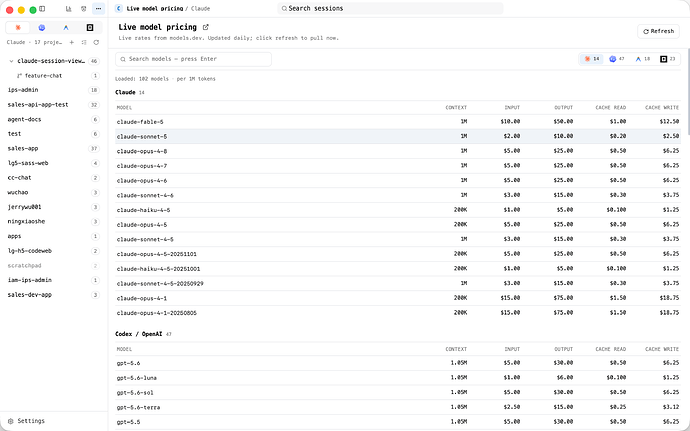
Task: Select the gpt-5.6-luna model name
Action: point(137,378)
